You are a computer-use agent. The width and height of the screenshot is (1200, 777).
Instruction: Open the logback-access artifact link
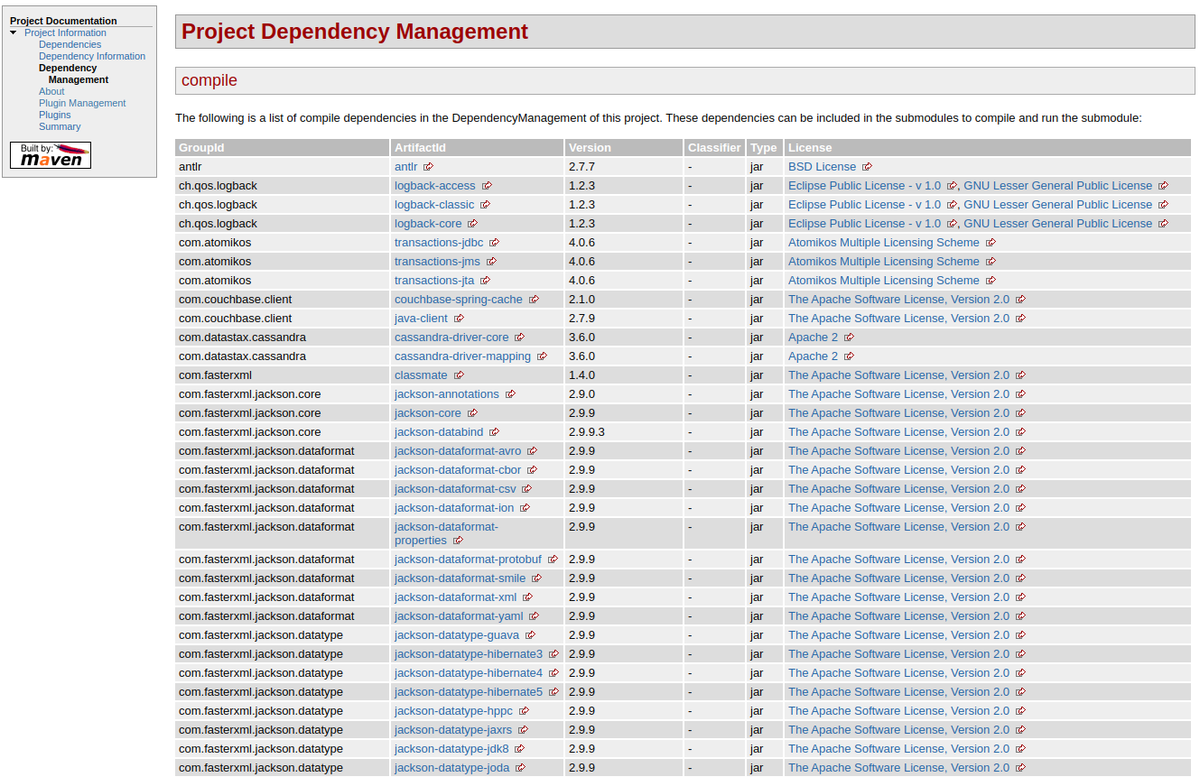(435, 186)
